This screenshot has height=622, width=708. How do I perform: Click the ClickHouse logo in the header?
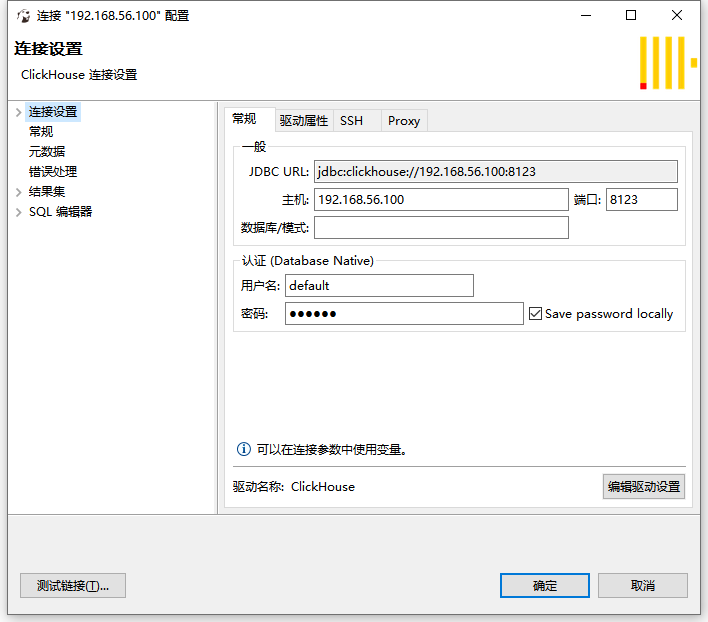[668, 63]
